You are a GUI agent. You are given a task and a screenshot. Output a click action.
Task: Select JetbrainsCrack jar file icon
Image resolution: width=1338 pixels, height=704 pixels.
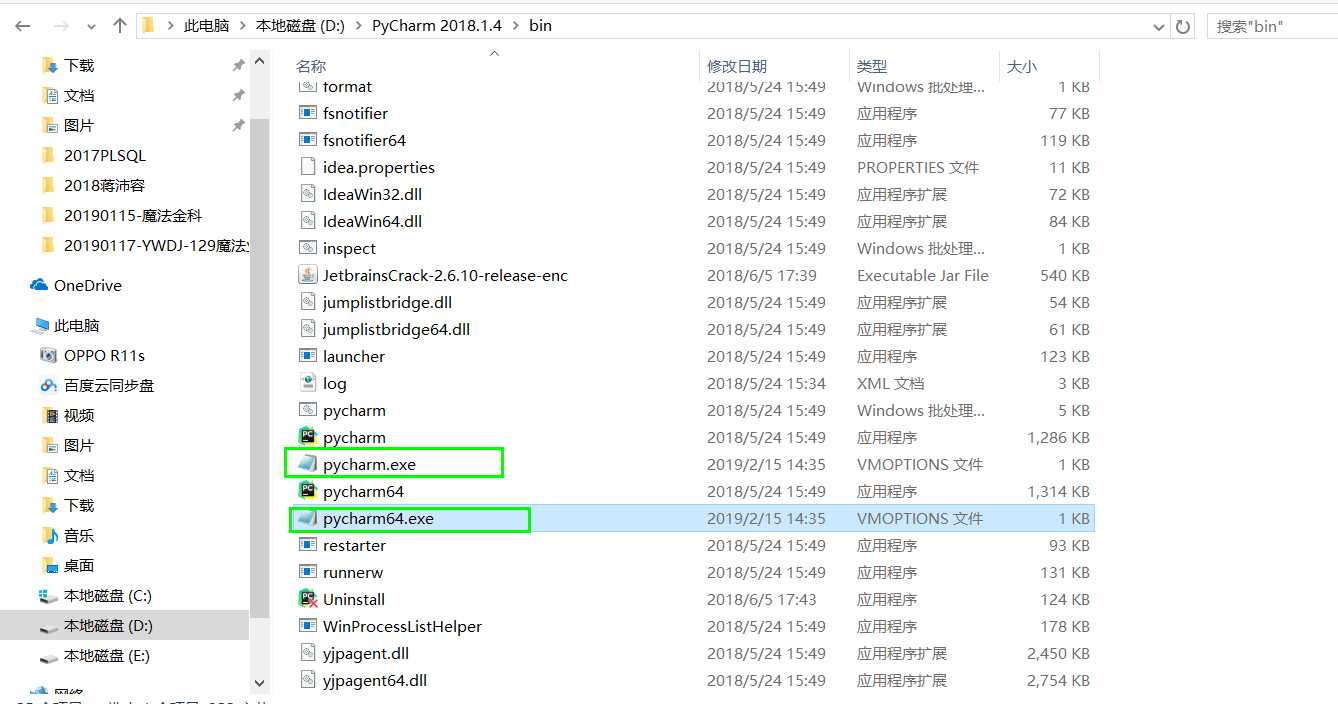(308, 275)
